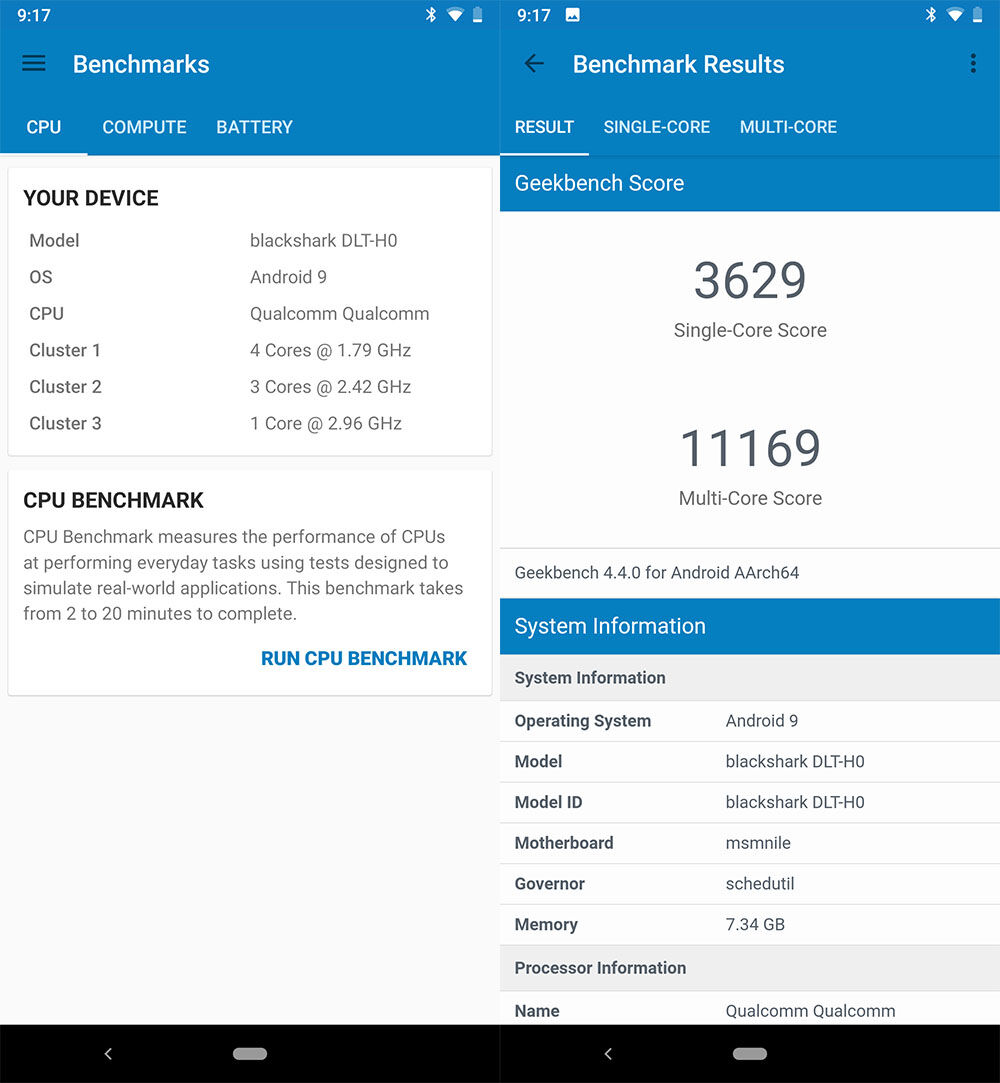Tap the blue System Information header
Viewport: 1000px width, 1083px height.
click(x=750, y=626)
